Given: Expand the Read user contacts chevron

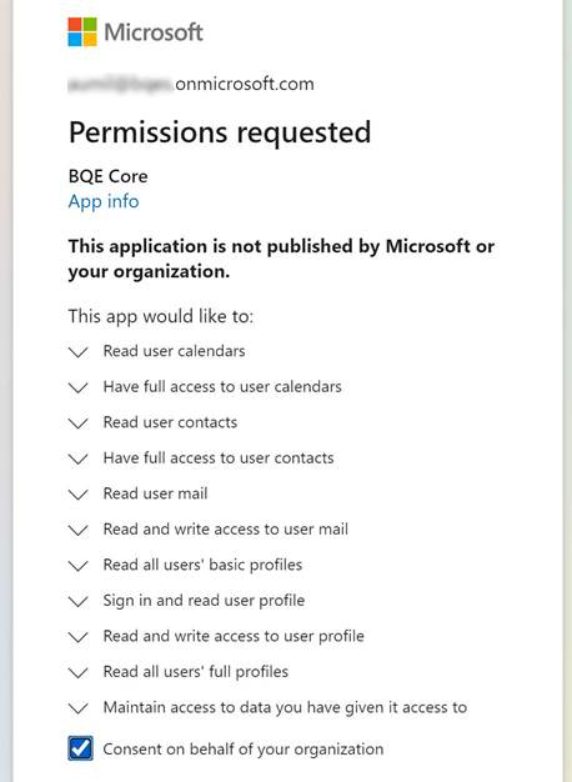Looking at the screenshot, I should 78,423.
